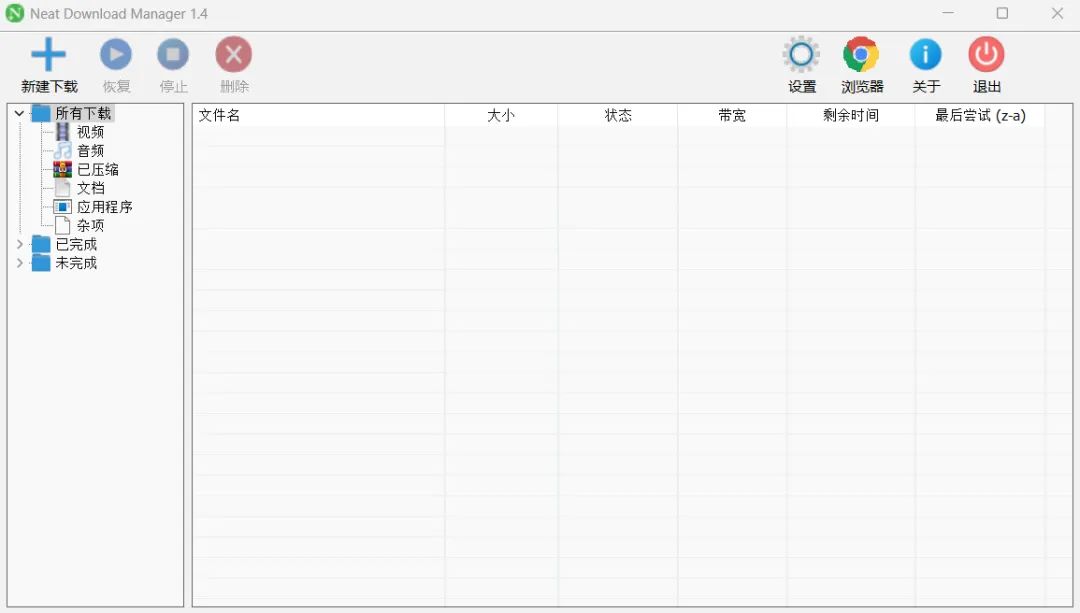Screen dimensions: 1080x613
Task: Select the Compressed (已压缩) category
Action: click(97, 170)
